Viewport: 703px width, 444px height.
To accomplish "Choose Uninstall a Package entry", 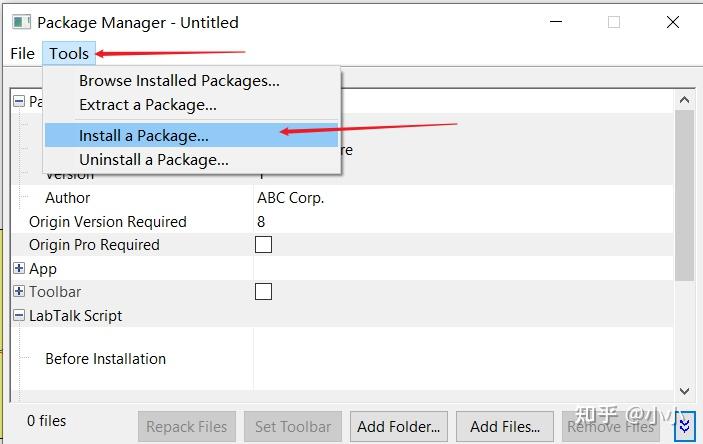I will (154, 159).
